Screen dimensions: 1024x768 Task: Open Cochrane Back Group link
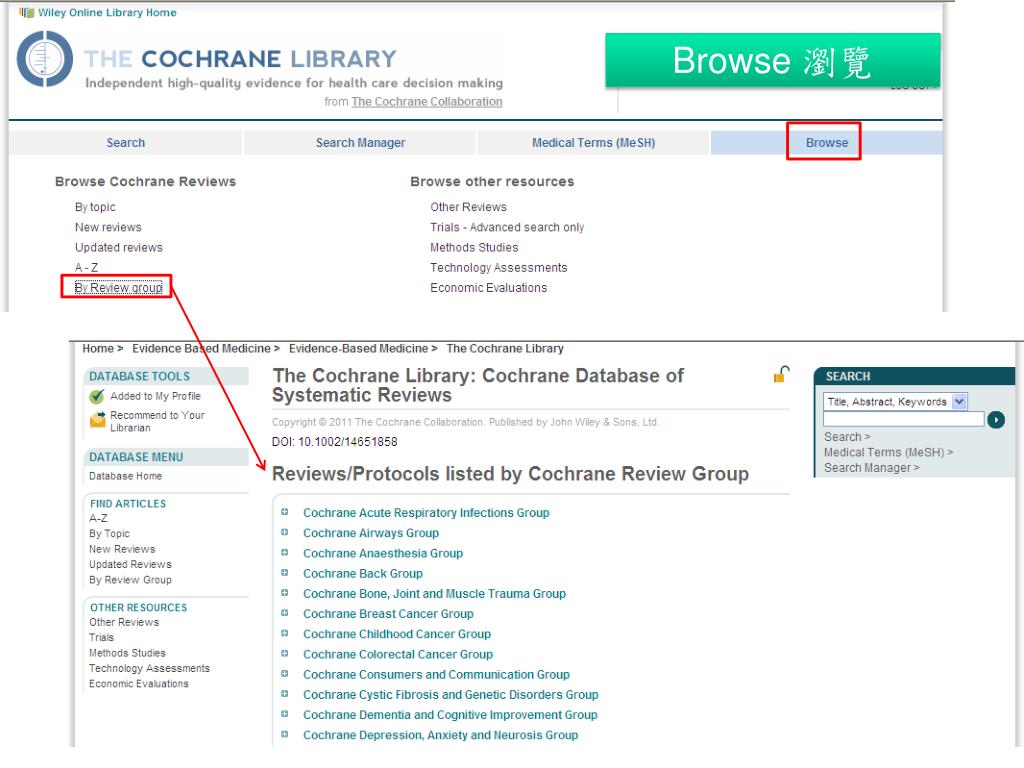click(x=362, y=573)
